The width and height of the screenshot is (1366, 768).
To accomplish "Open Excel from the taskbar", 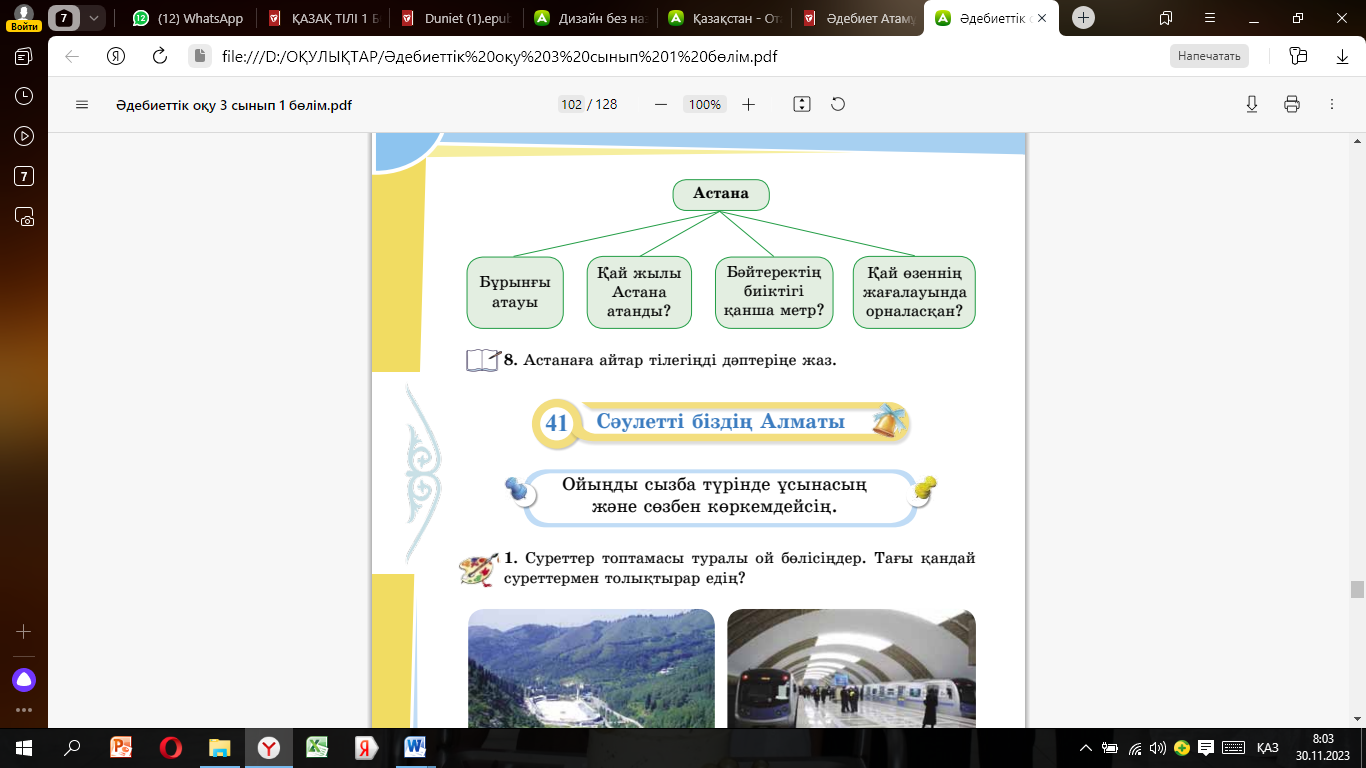I will point(317,747).
